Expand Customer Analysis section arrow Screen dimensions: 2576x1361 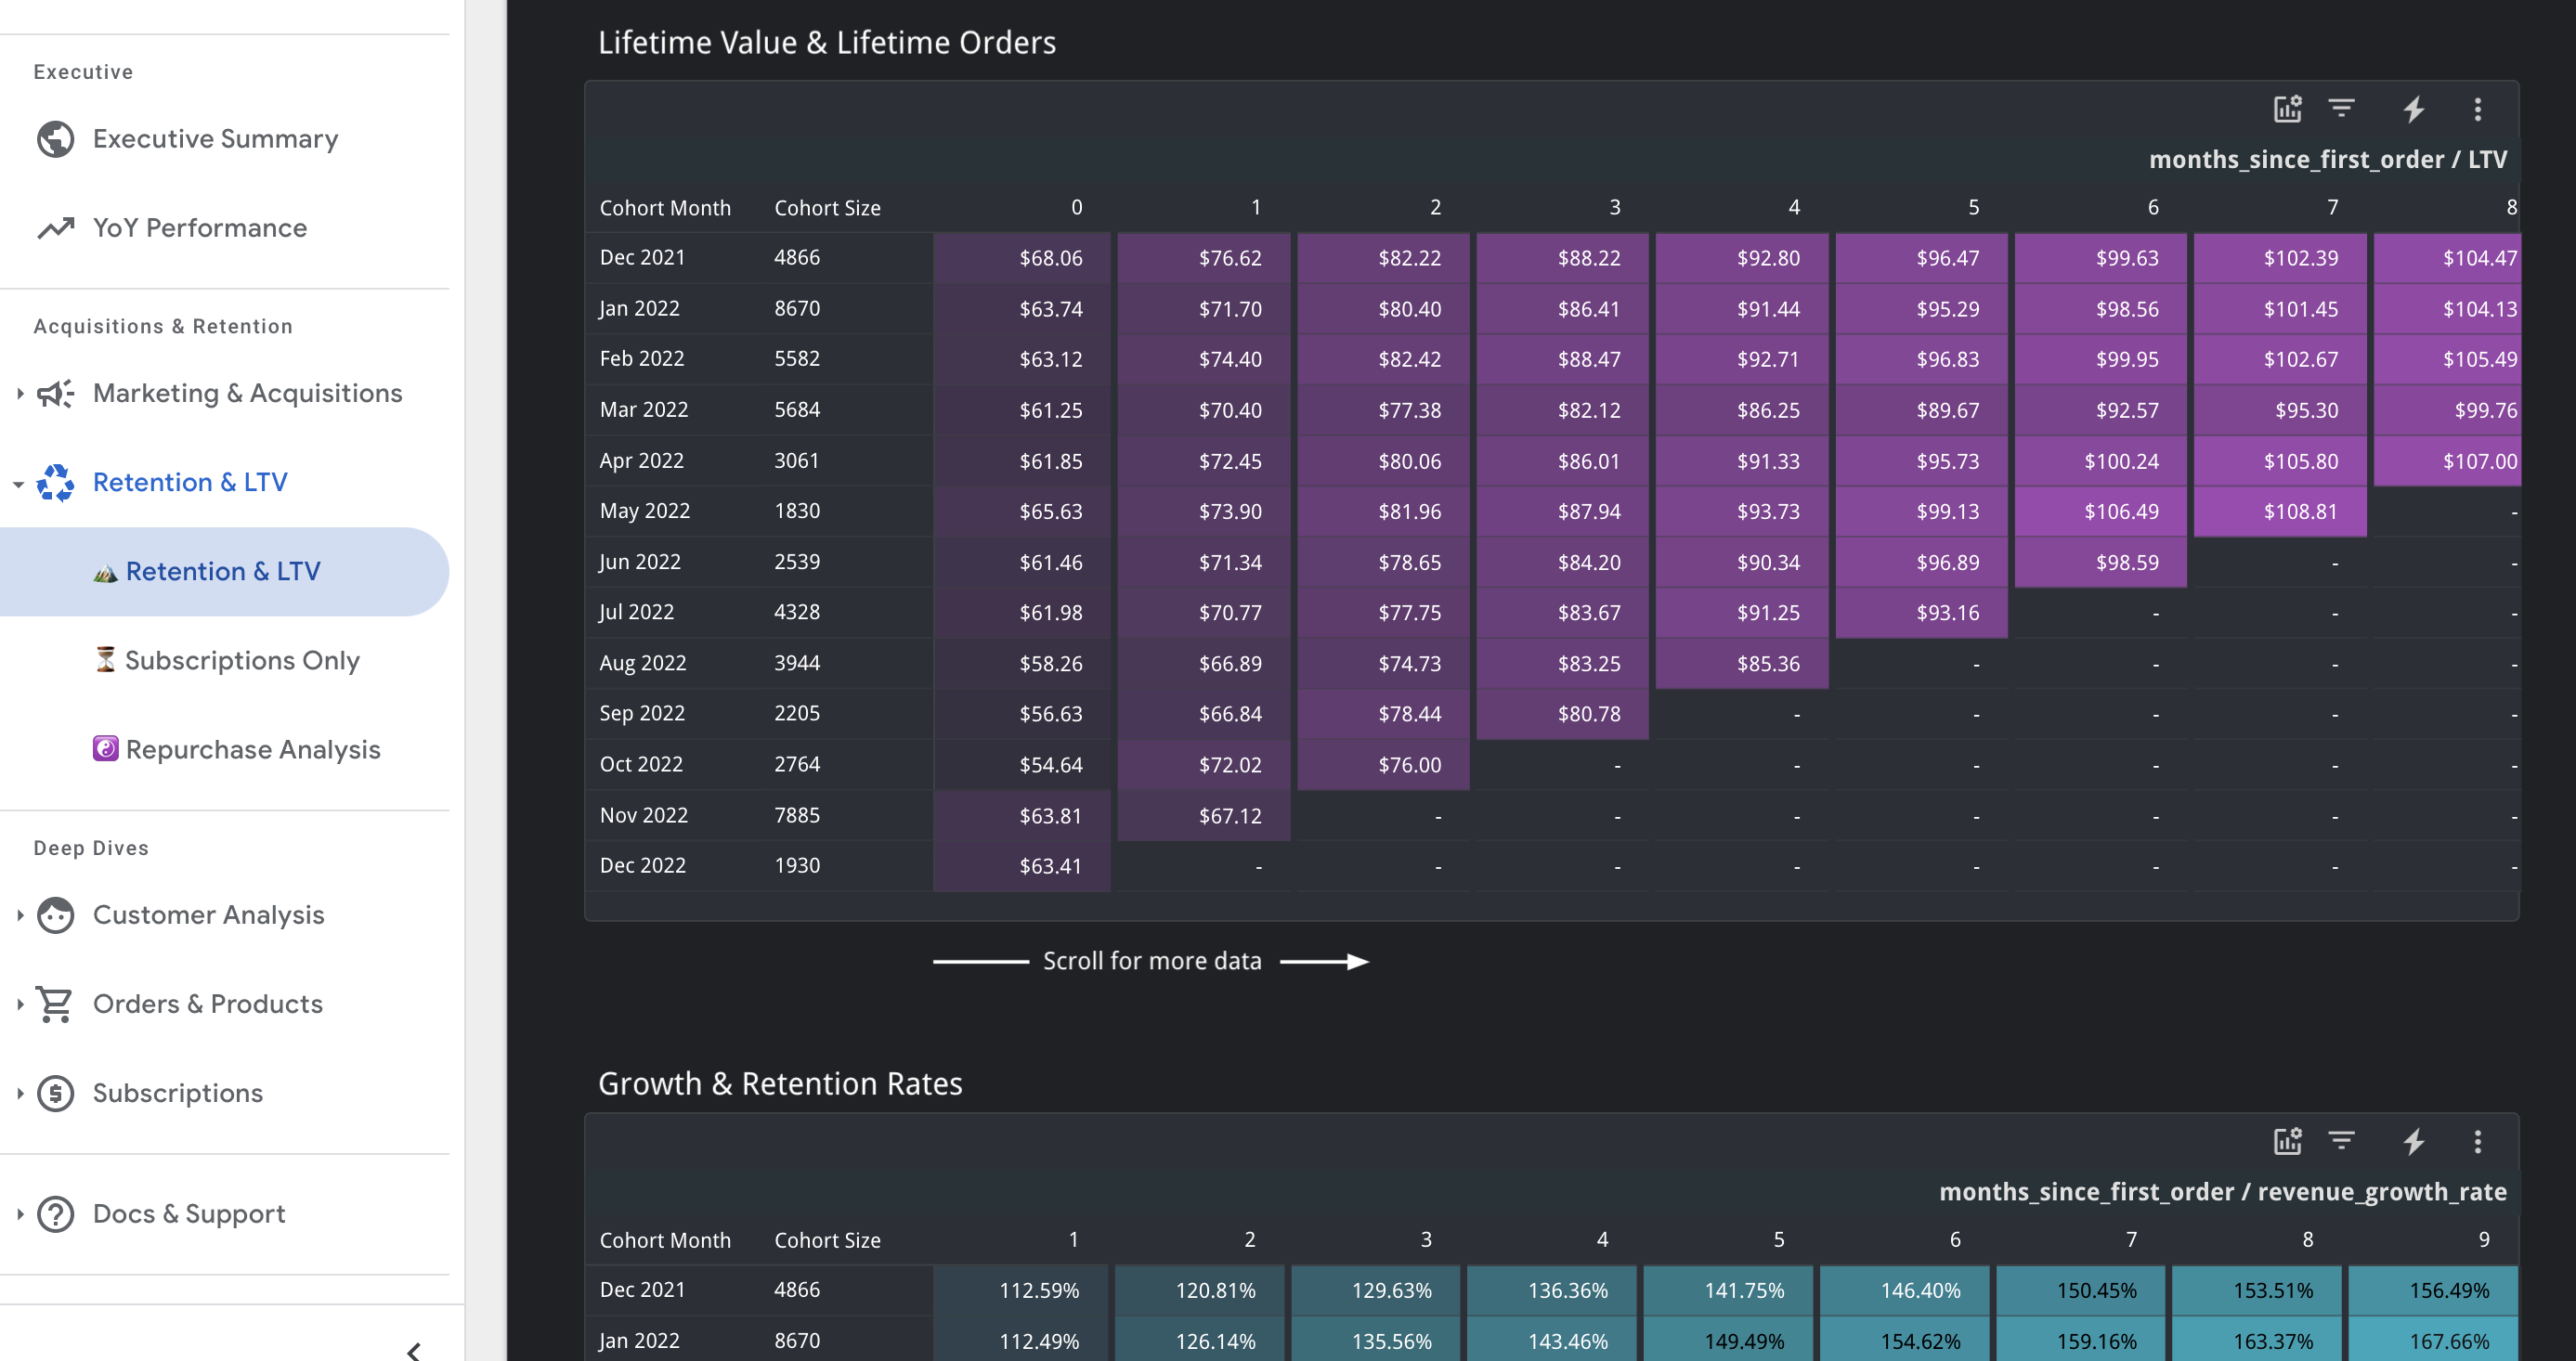pos(20,915)
